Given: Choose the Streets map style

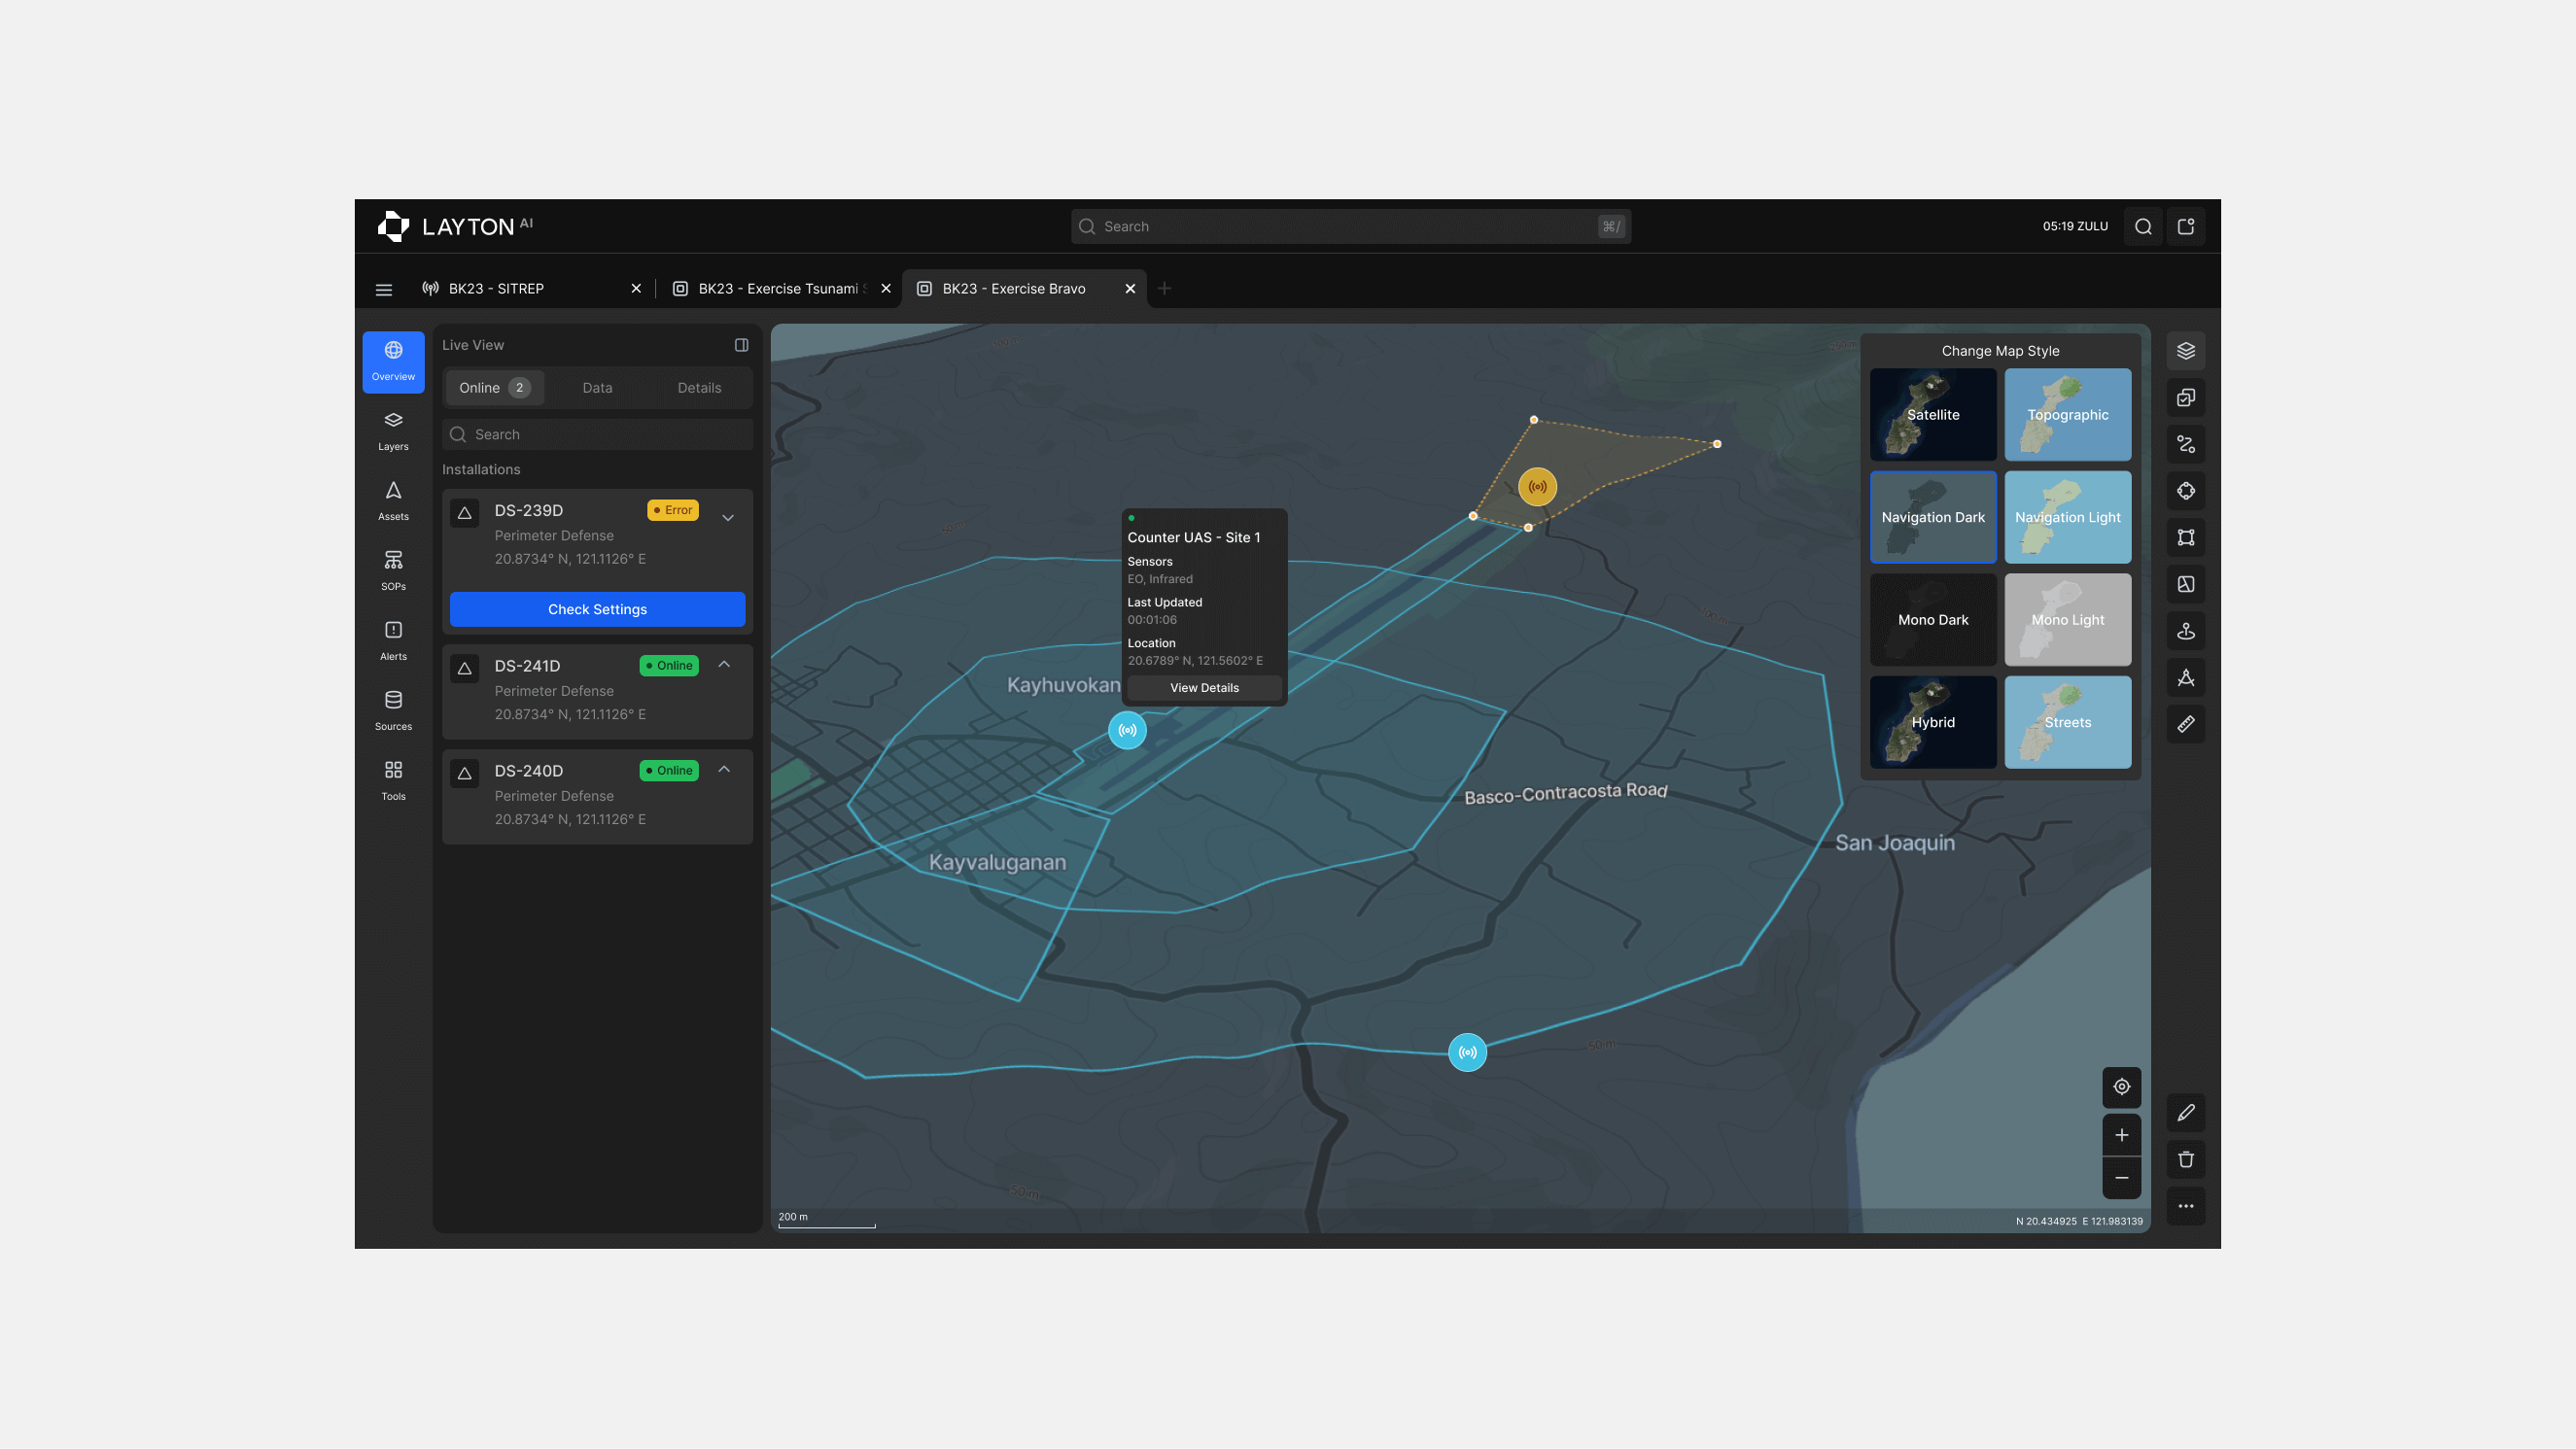Looking at the screenshot, I should pyautogui.click(x=2067, y=722).
